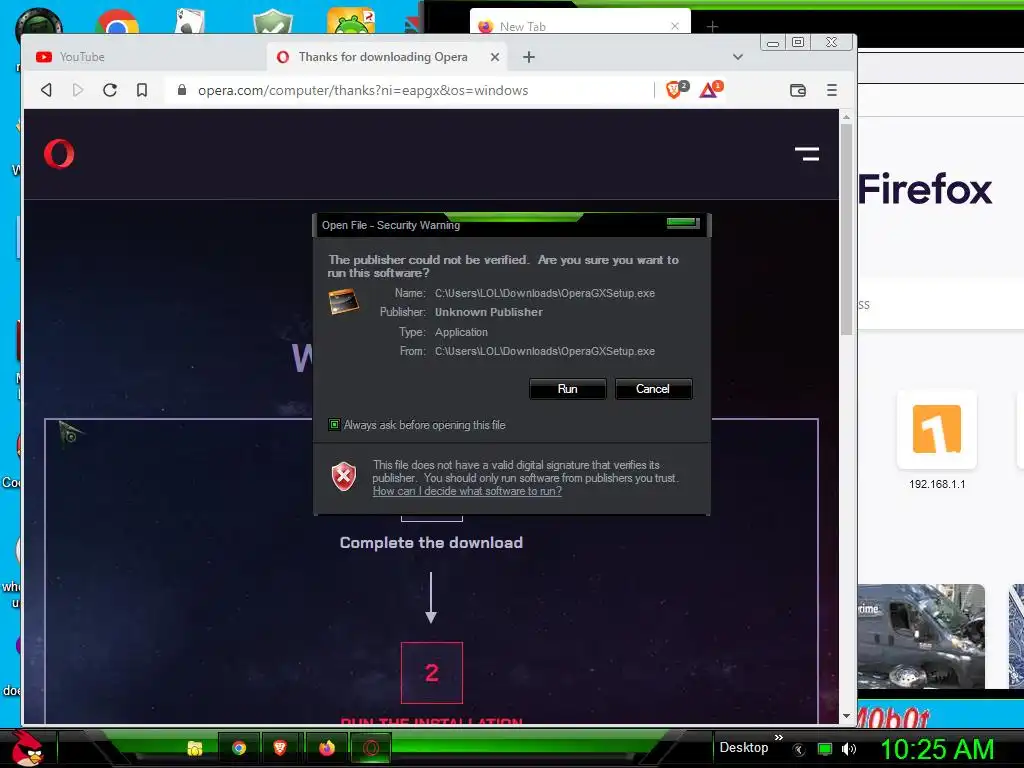Click the red shield warning icon in dialog
The height and width of the screenshot is (768, 1024).
point(344,477)
